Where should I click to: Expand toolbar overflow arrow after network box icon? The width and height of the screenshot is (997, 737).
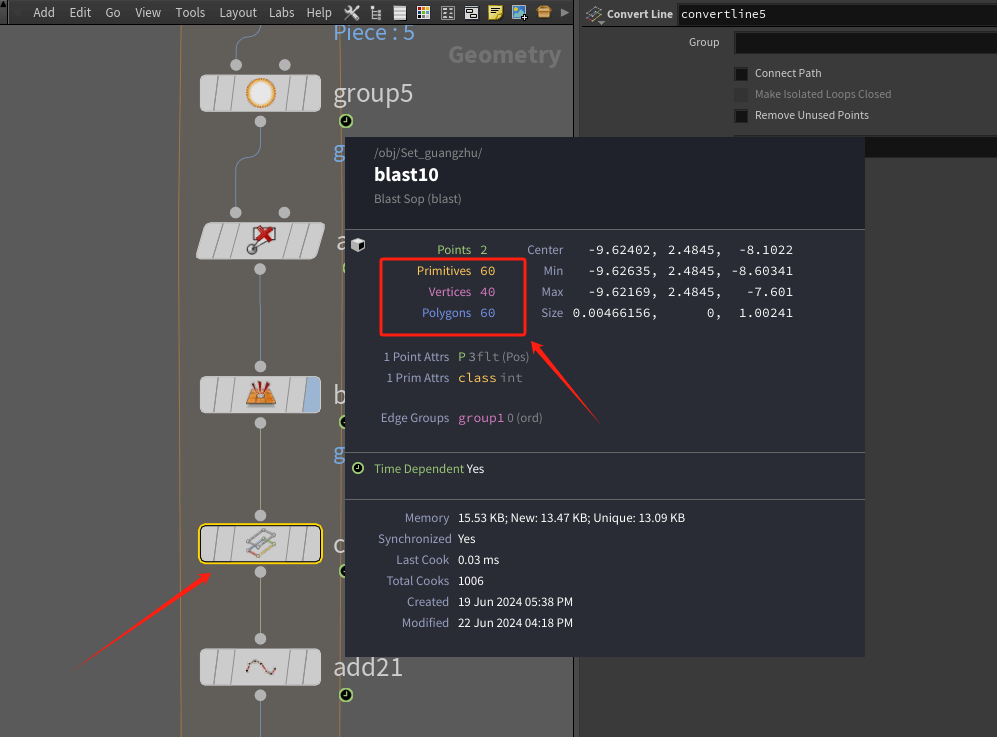coord(565,13)
